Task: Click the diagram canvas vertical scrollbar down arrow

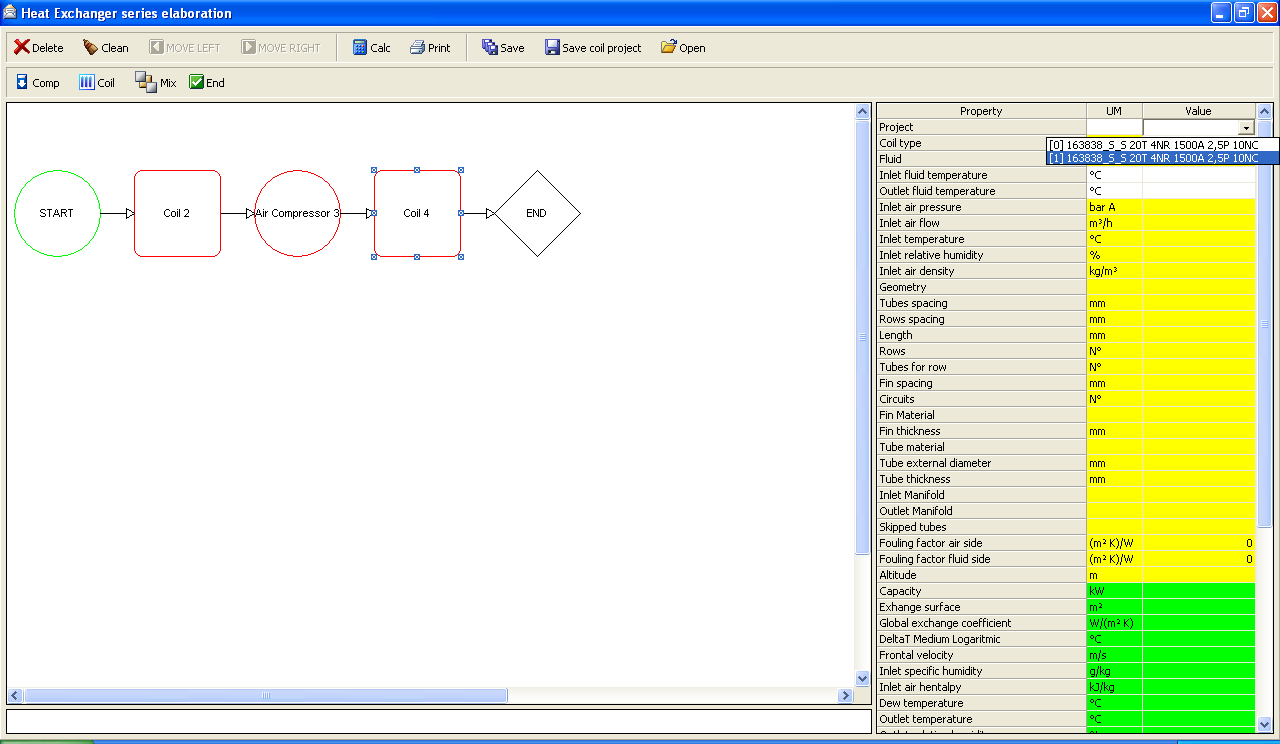Action: pos(863,678)
